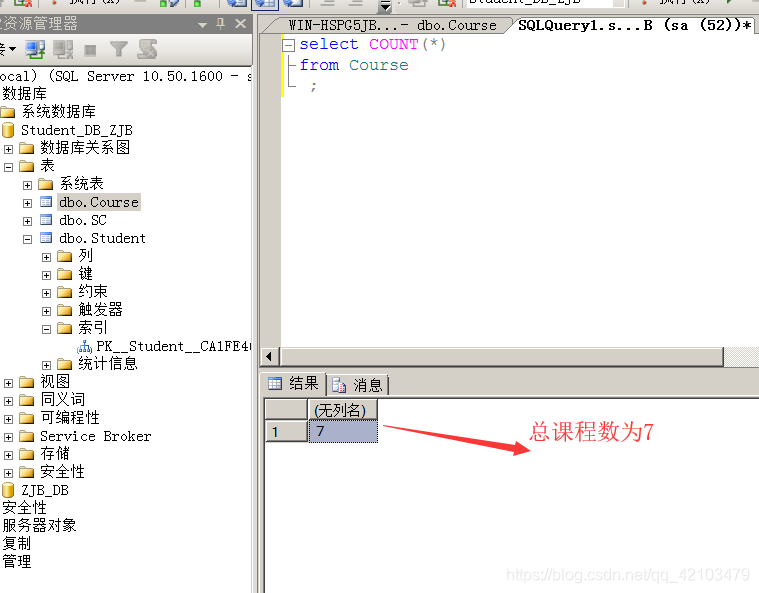Click the Filter funnel icon
Screen dimensions: 759x593
pos(119,49)
